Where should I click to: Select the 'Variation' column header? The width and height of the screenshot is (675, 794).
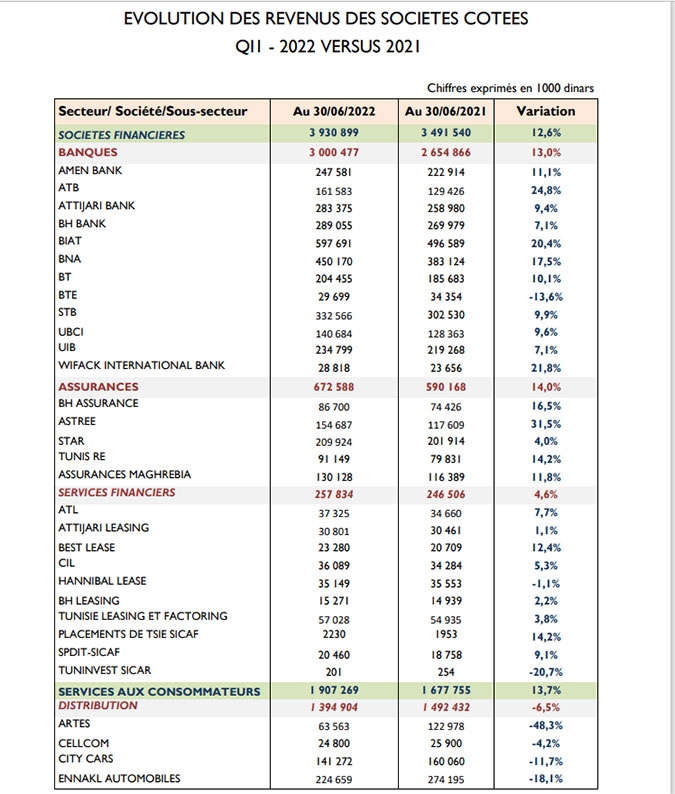pos(546,111)
